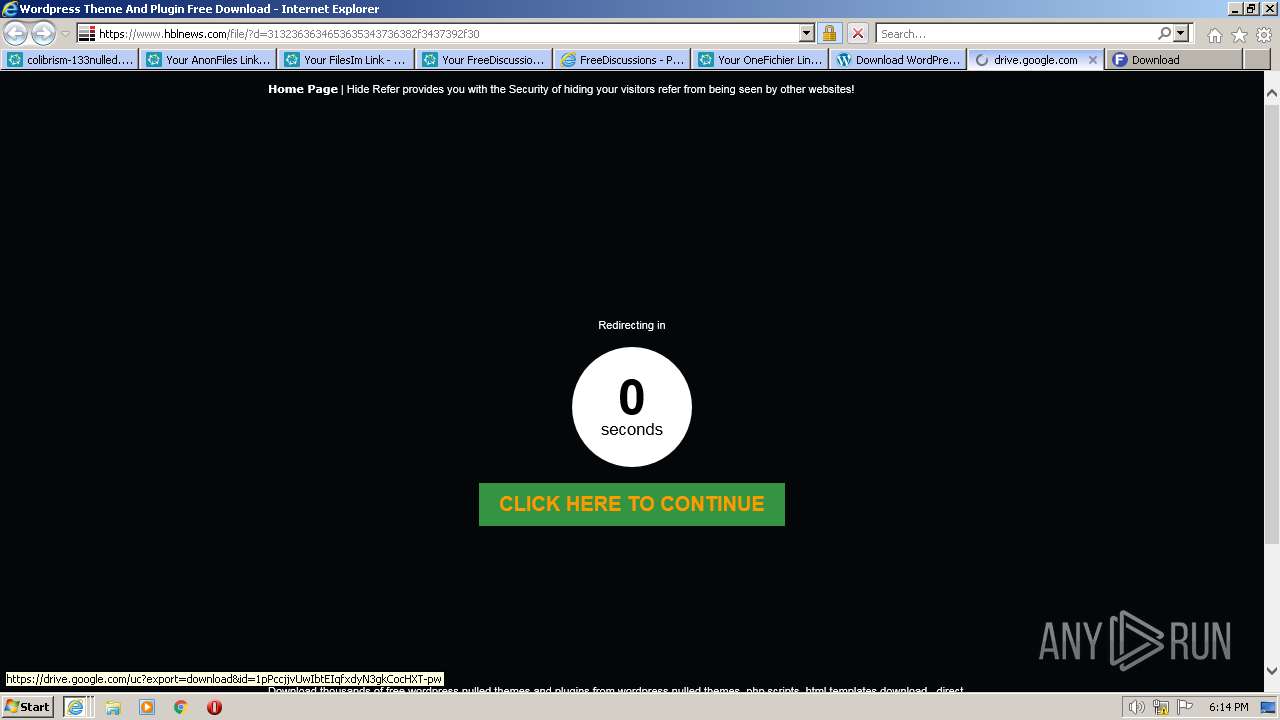Open the recent pages dropdown arrow
The height and width of the screenshot is (720, 1280).
tap(65, 34)
